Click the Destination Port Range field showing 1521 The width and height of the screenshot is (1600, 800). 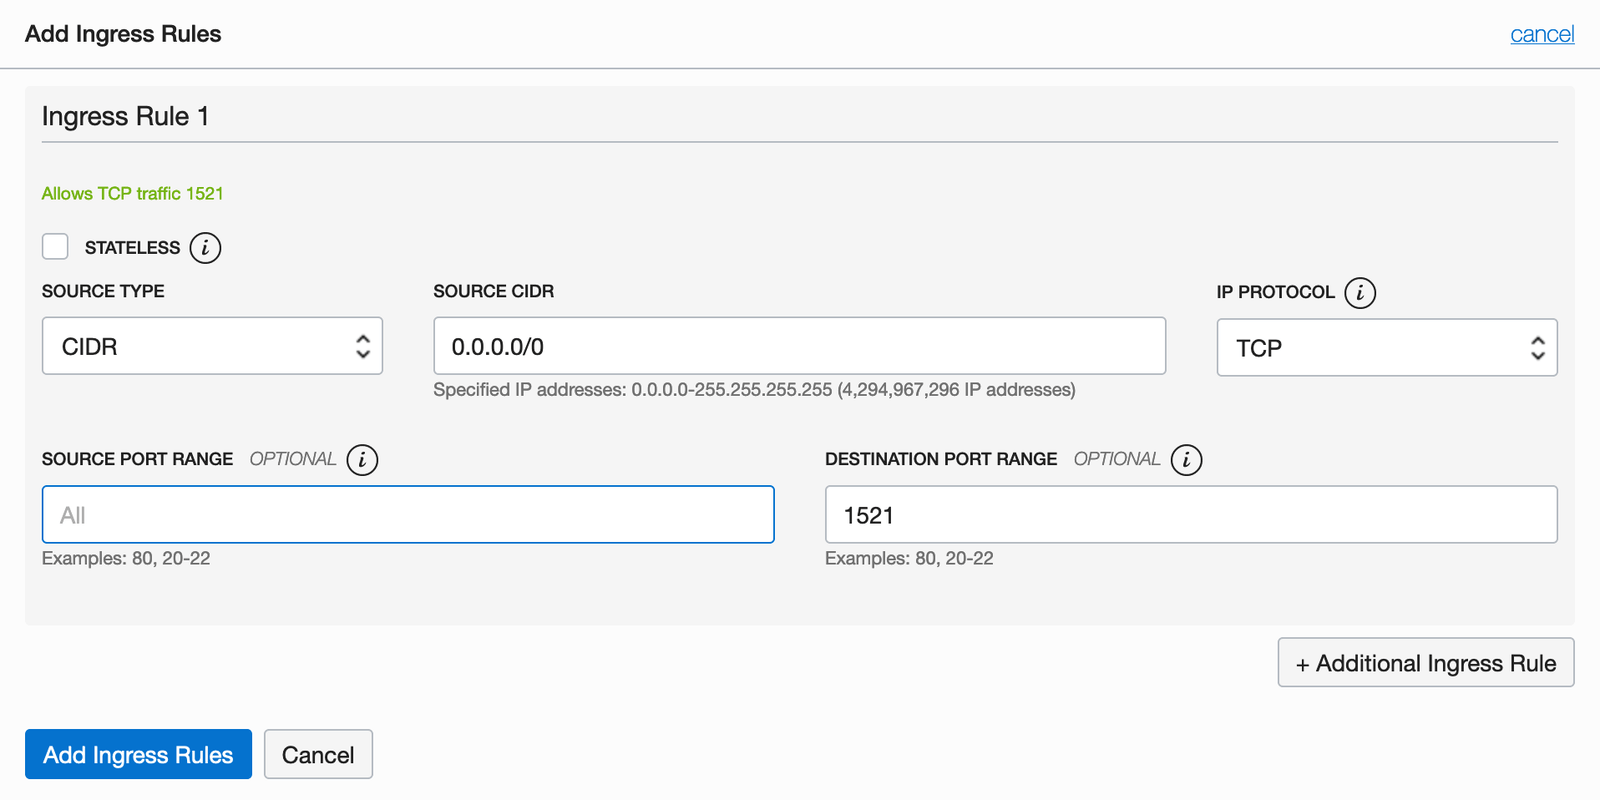pyautogui.click(x=1190, y=515)
